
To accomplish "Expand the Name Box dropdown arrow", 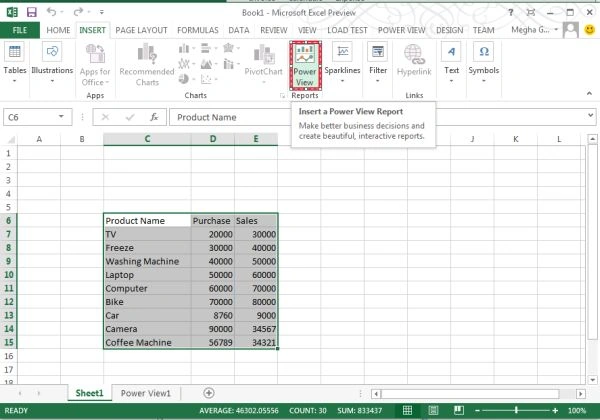I will pyautogui.click(x=61, y=117).
